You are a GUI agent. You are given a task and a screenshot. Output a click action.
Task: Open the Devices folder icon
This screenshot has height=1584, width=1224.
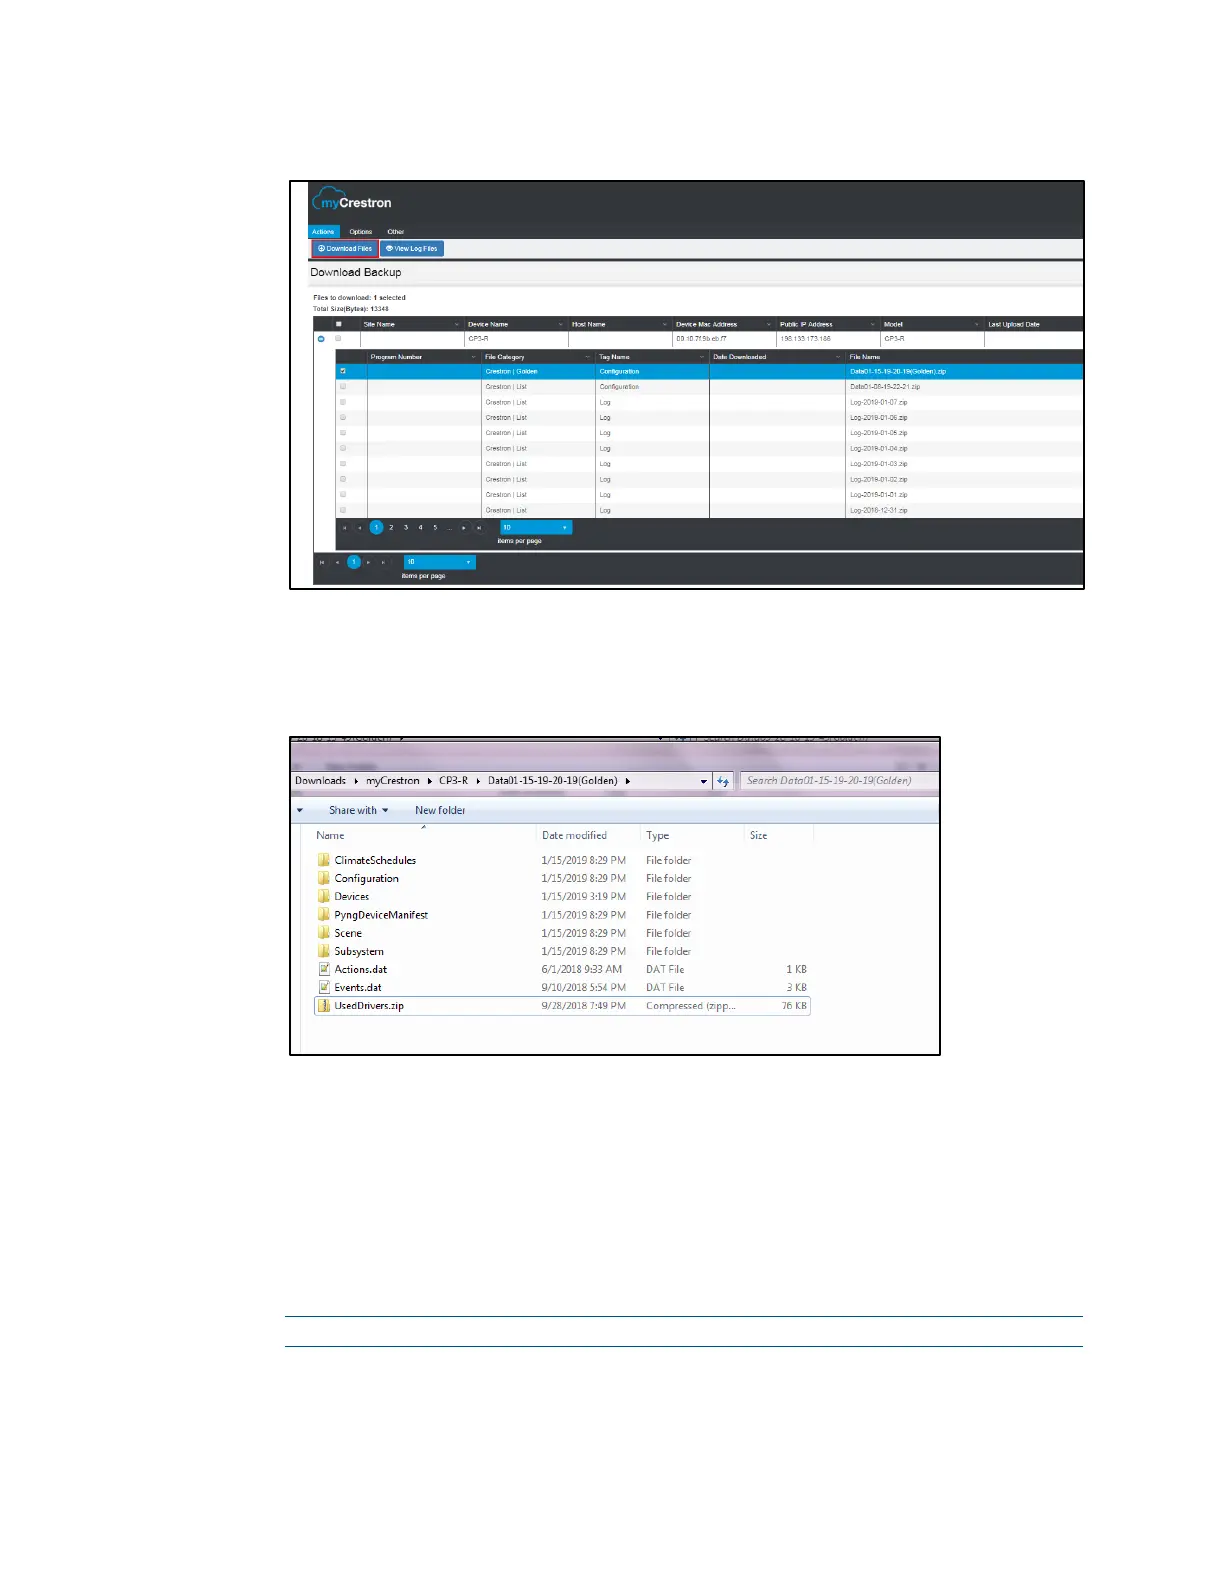coord(324,896)
